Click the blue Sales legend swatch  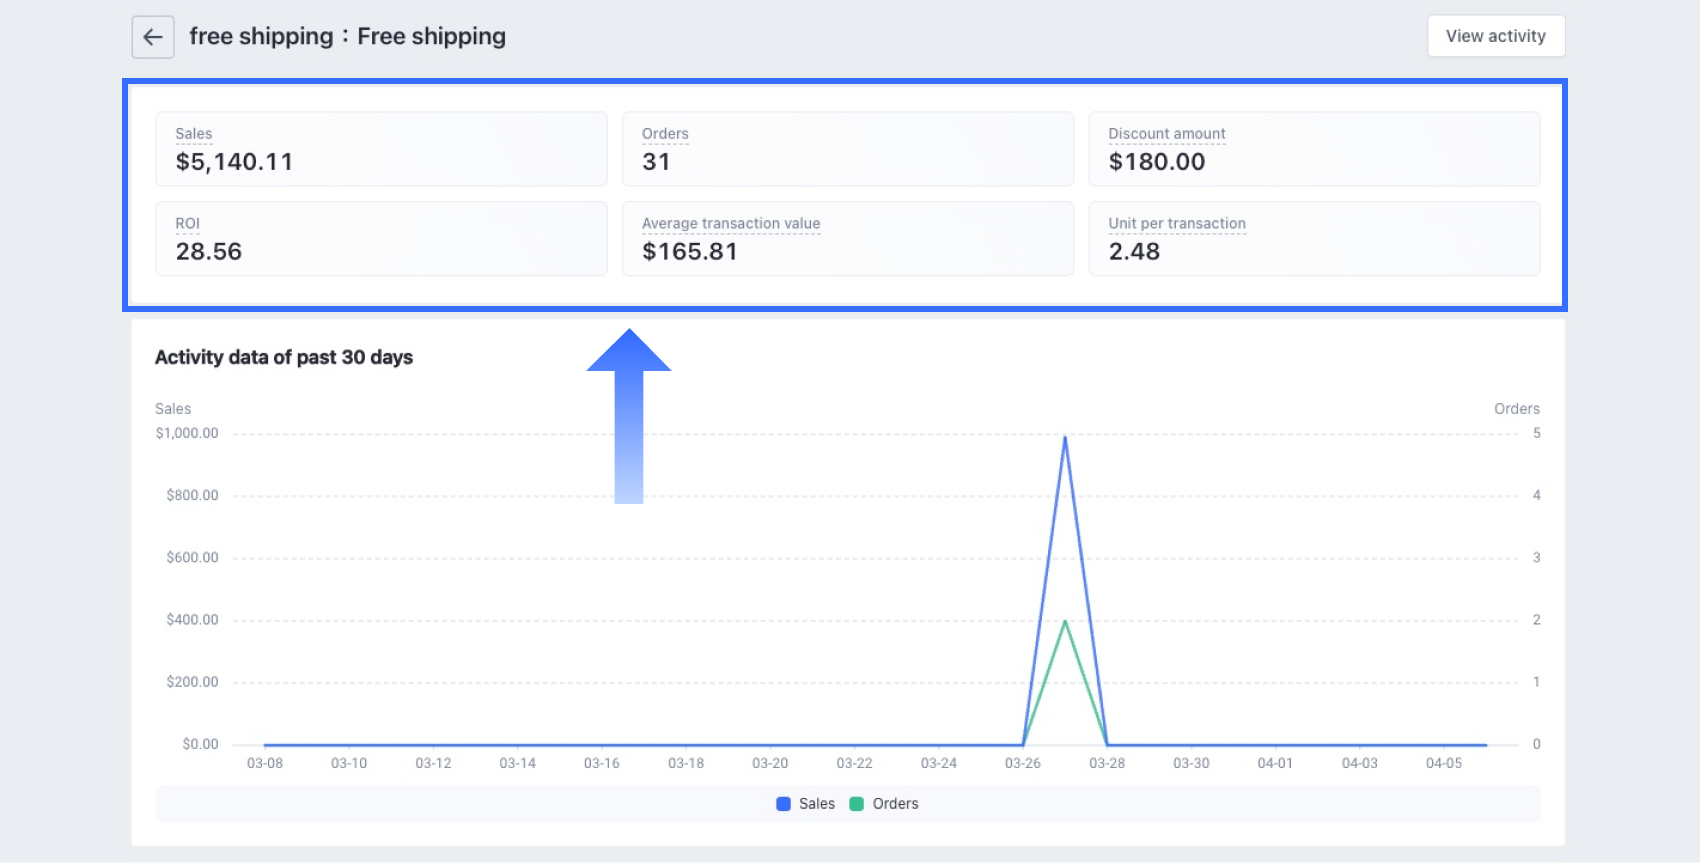point(784,804)
